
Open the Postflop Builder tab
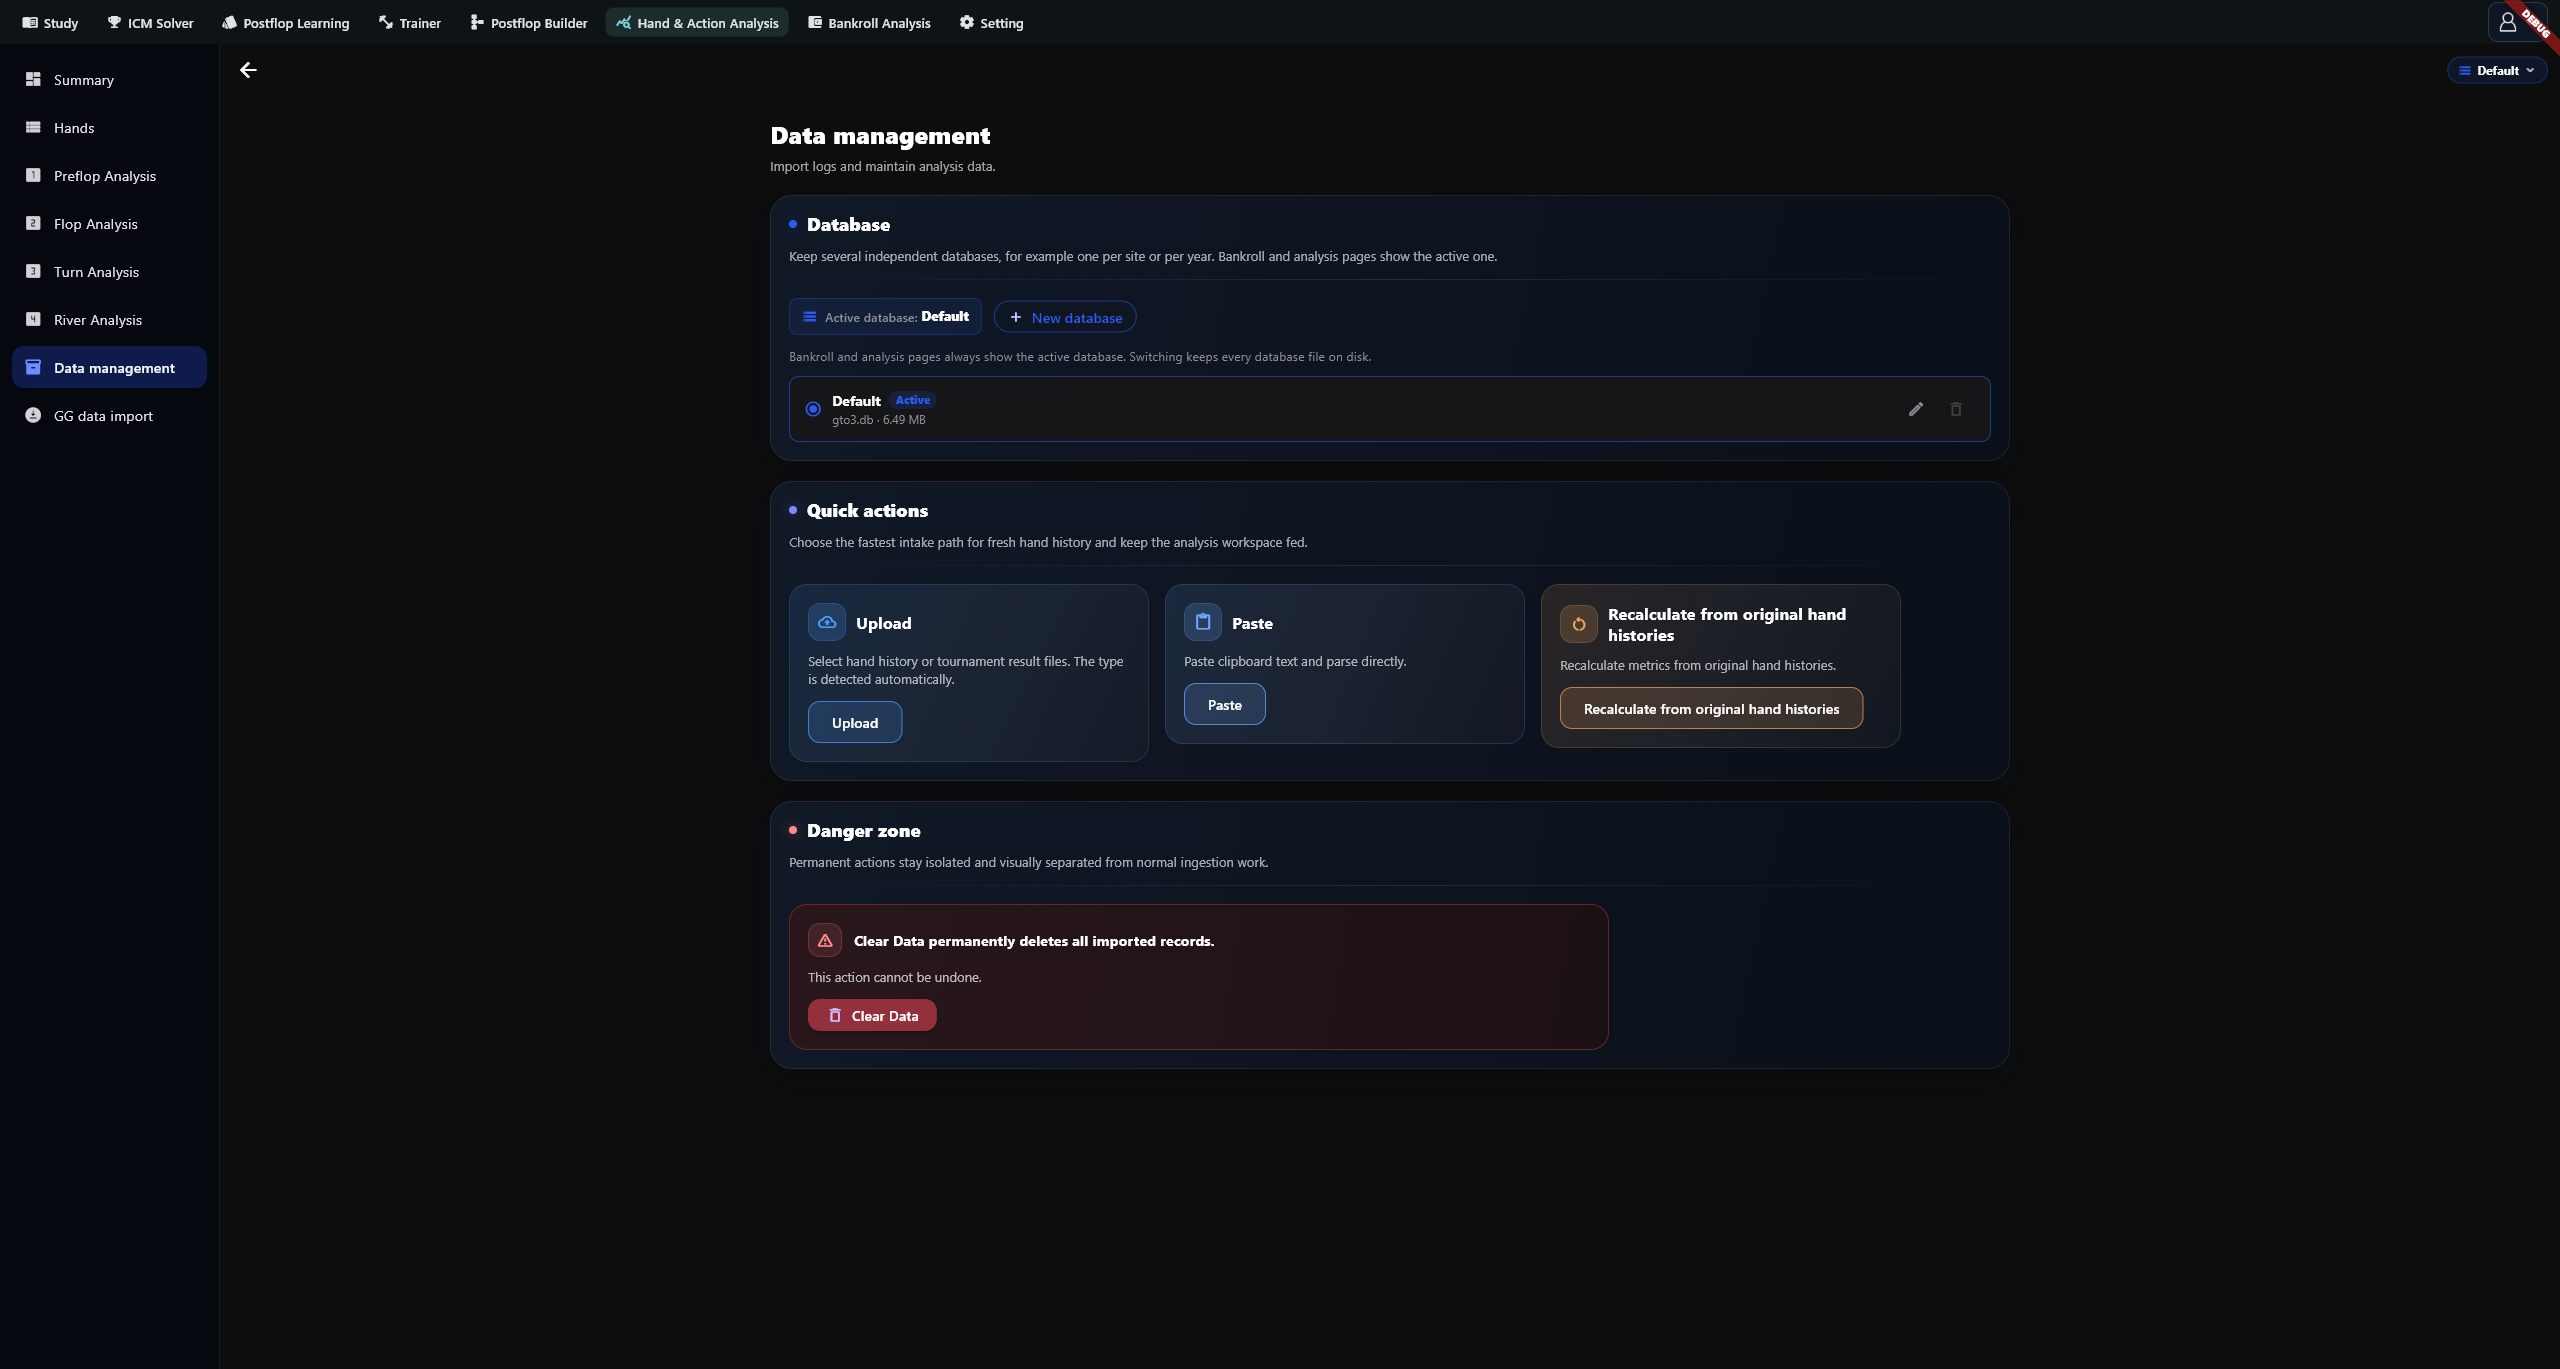pos(529,22)
